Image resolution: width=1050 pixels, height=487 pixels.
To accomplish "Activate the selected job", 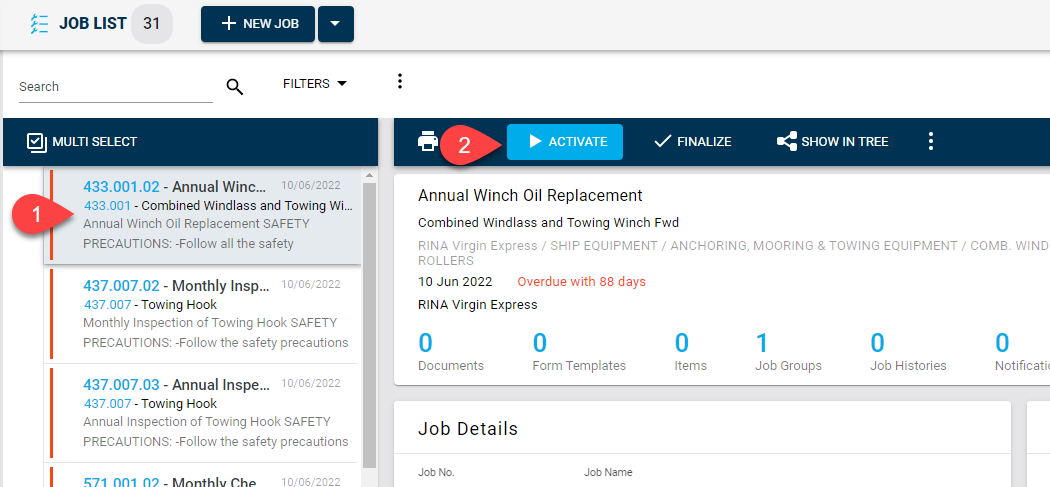I will [x=565, y=142].
